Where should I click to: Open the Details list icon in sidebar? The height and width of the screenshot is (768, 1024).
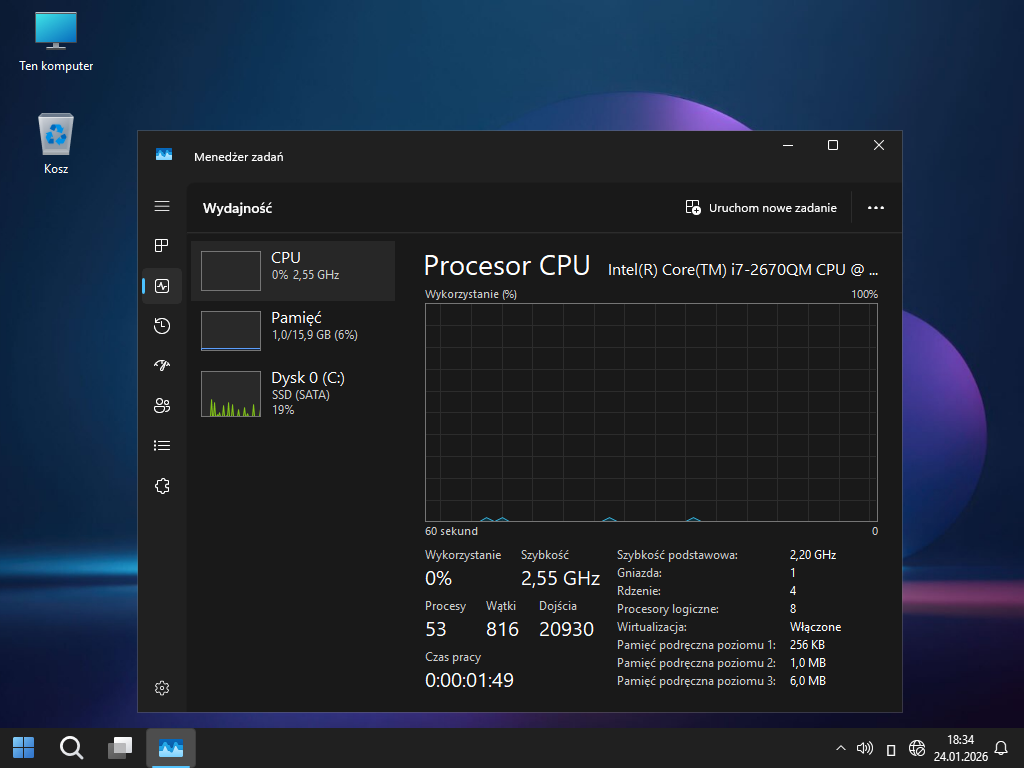162,446
